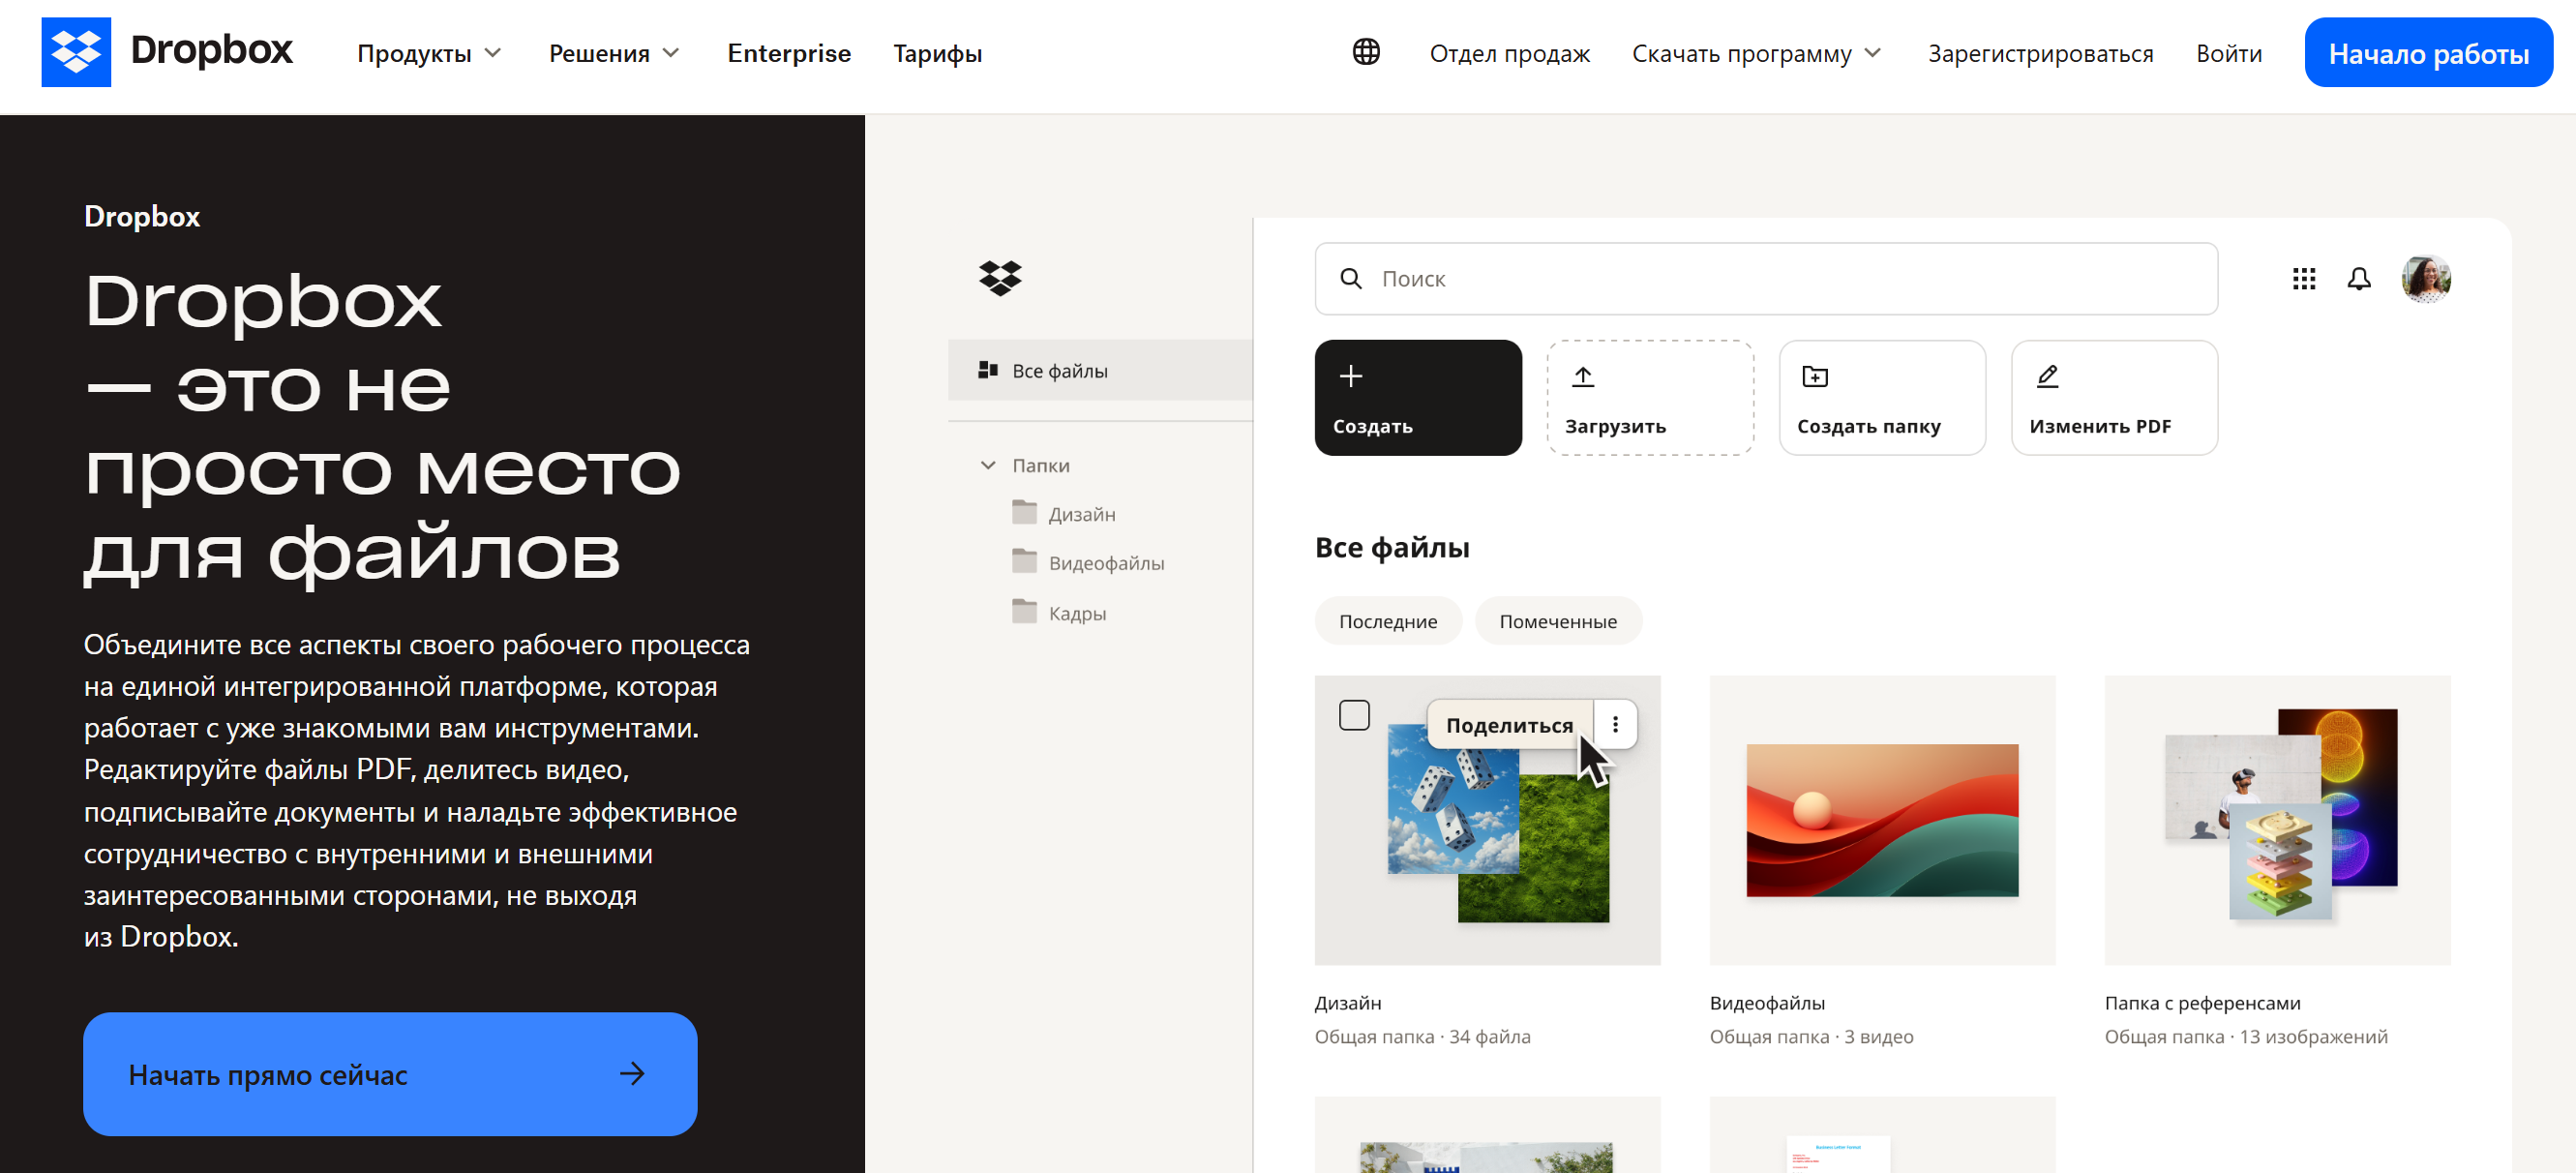Image resolution: width=2576 pixels, height=1173 pixels.
Task: Select the Помеченные filter tab
Action: 1557,621
